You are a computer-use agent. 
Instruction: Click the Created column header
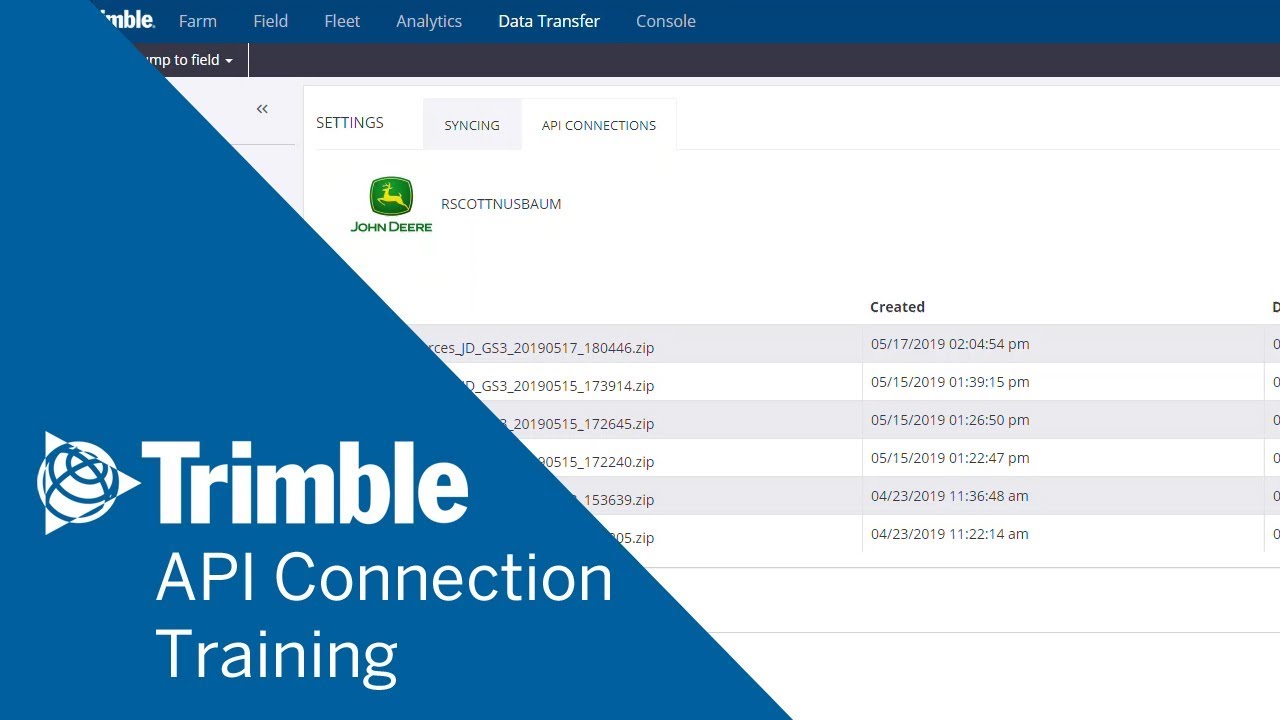click(x=897, y=307)
